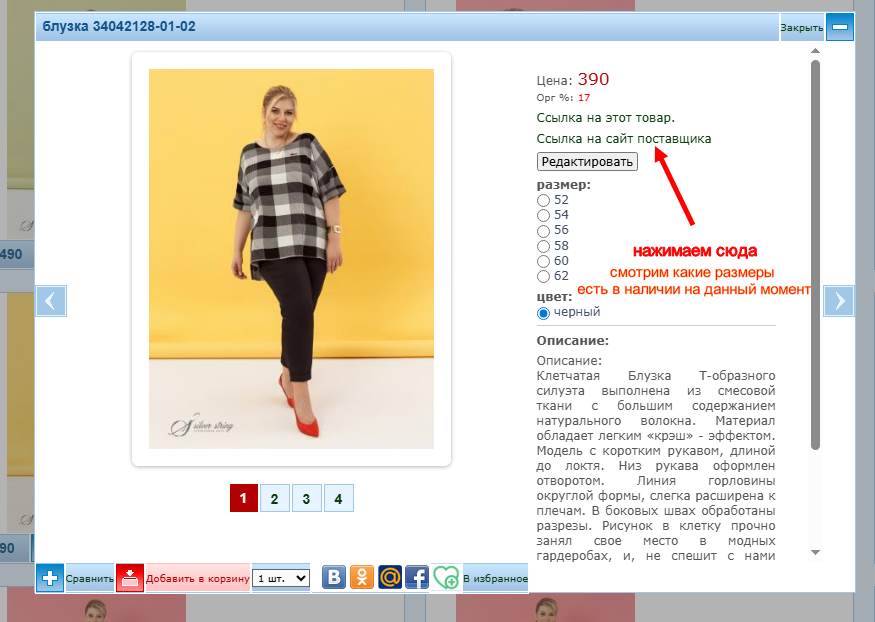This screenshot has width=875, height=622.
Task: Share the product on Odnoklassniki
Action: tap(362, 577)
